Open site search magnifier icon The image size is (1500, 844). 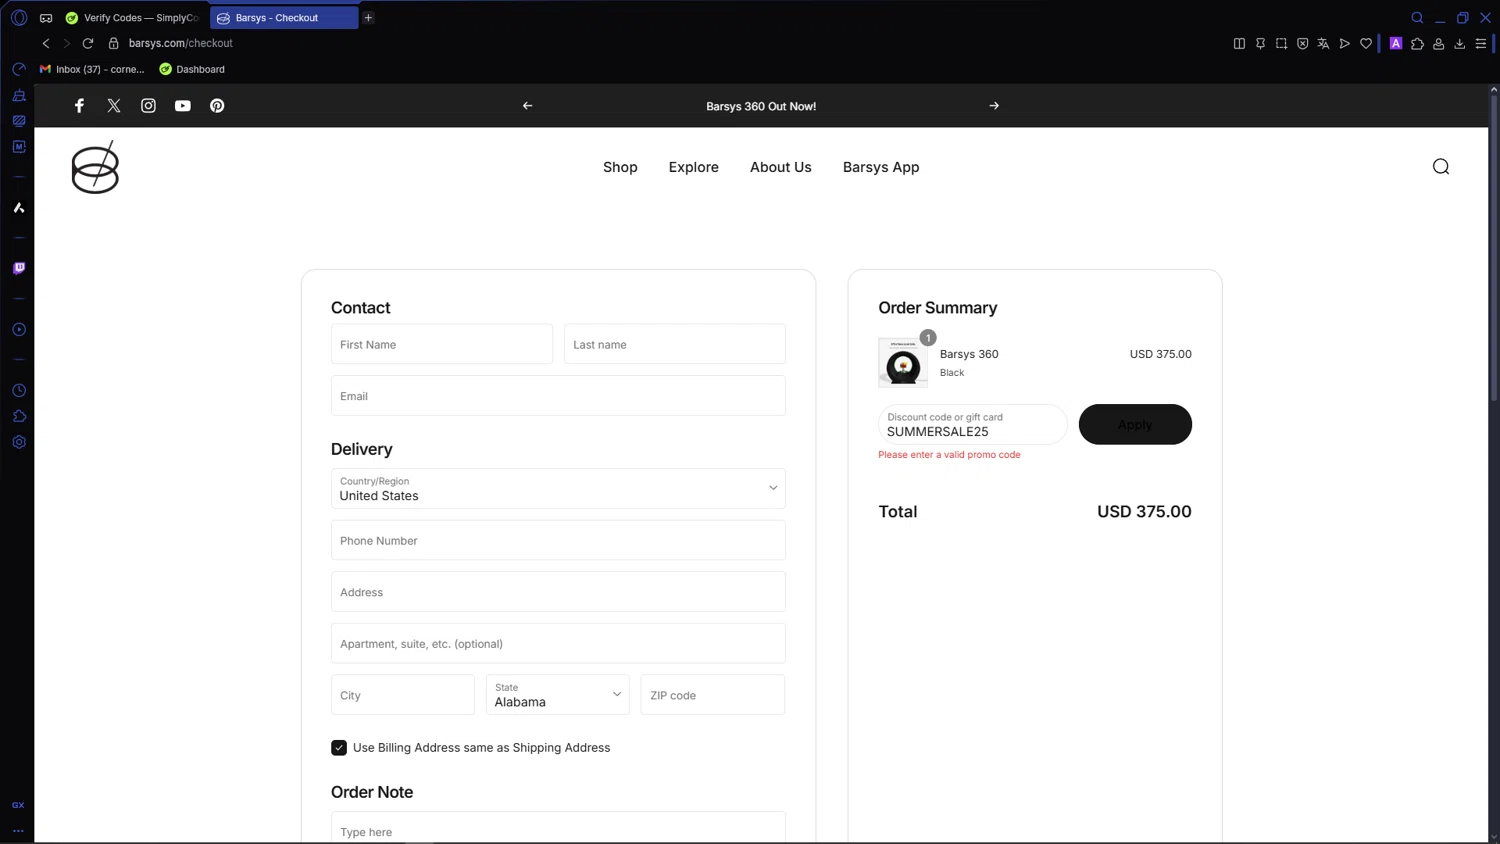tap(1441, 167)
